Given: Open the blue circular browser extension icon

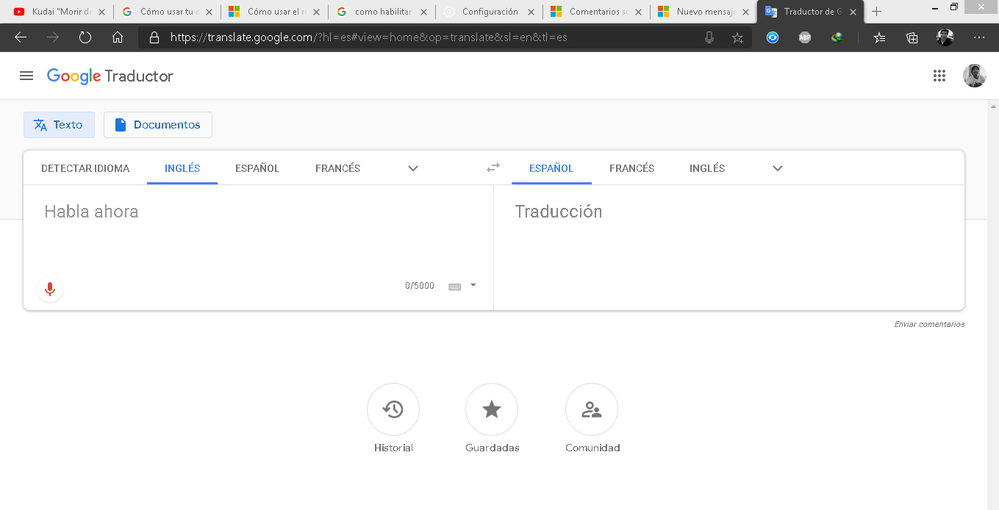Looking at the screenshot, I should coord(772,38).
